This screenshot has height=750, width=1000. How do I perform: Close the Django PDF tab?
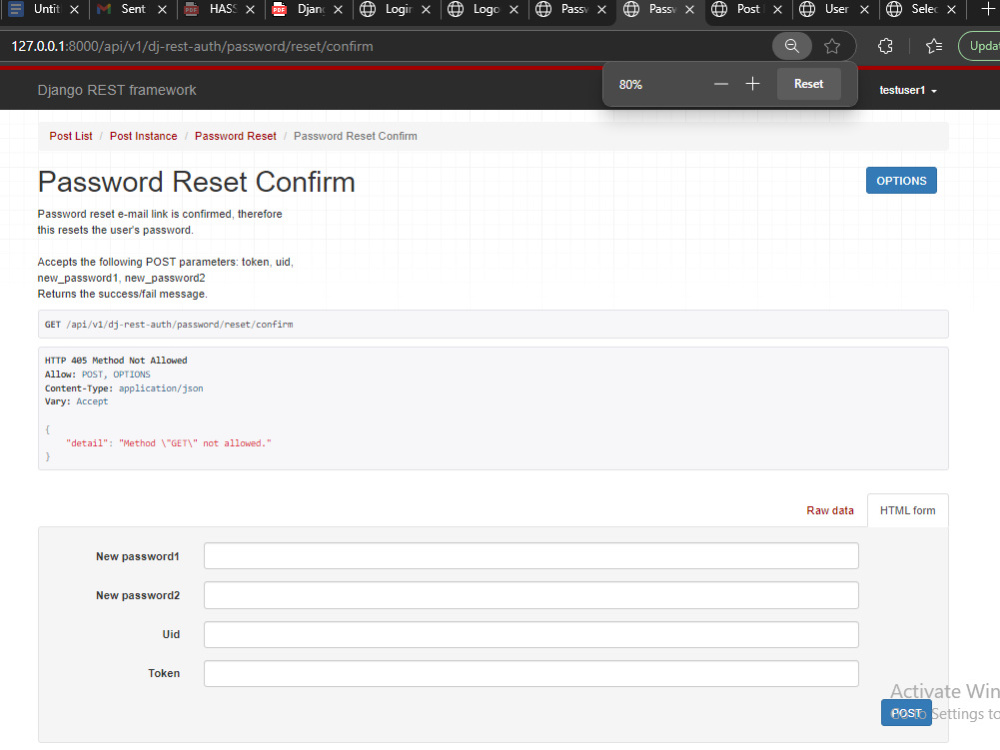(x=338, y=10)
